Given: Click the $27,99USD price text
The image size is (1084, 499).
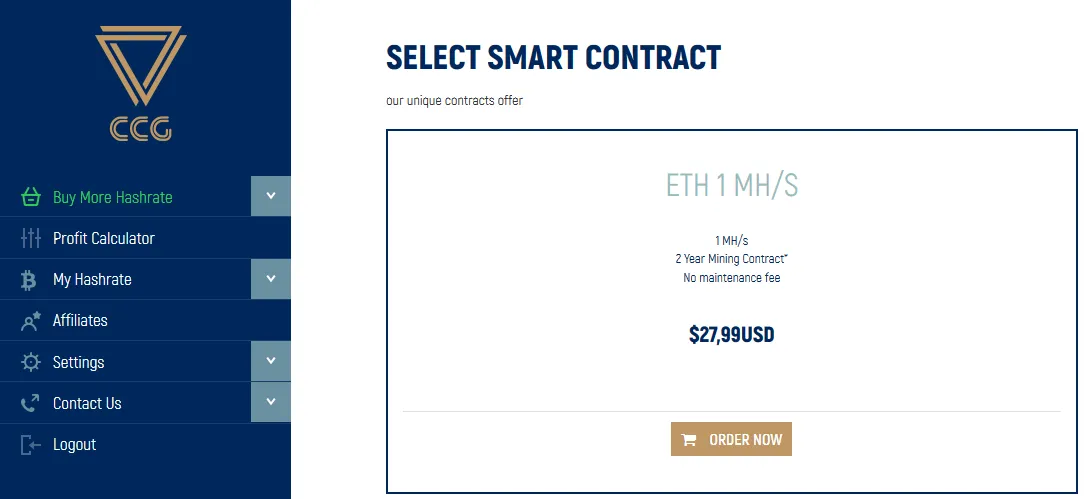Looking at the screenshot, I should coord(731,335).
